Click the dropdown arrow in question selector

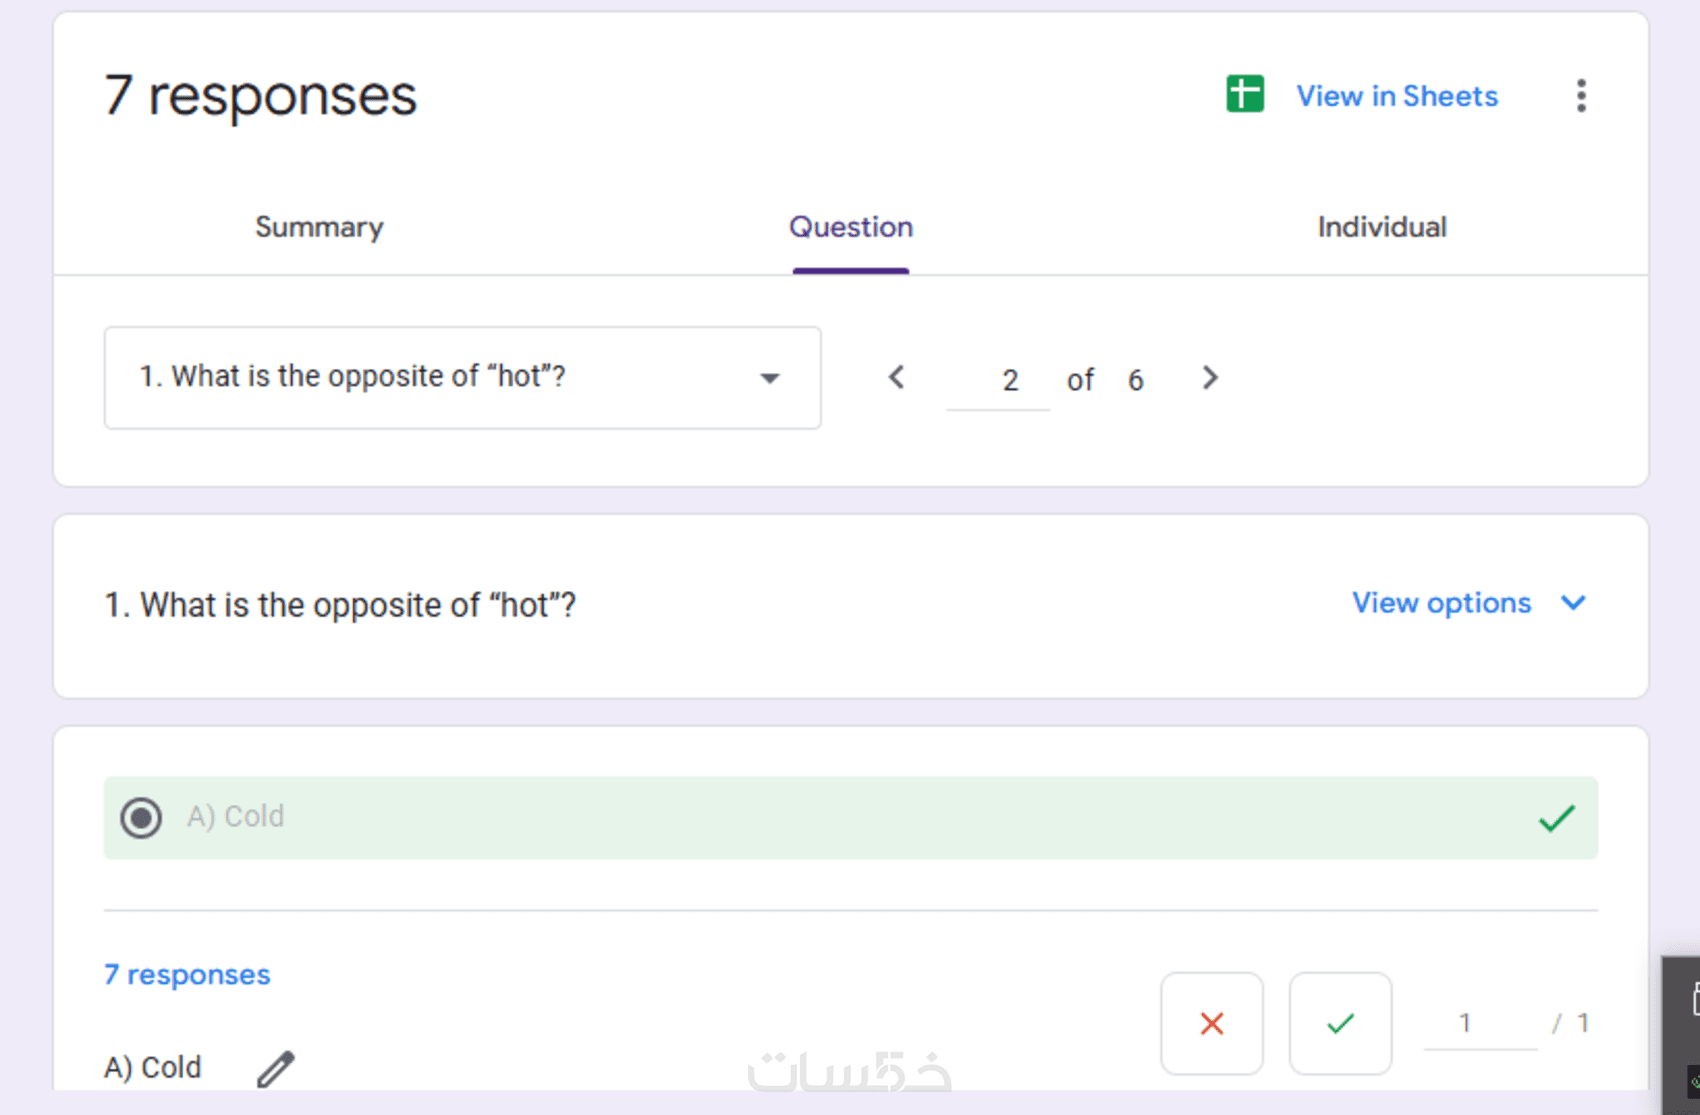[769, 378]
